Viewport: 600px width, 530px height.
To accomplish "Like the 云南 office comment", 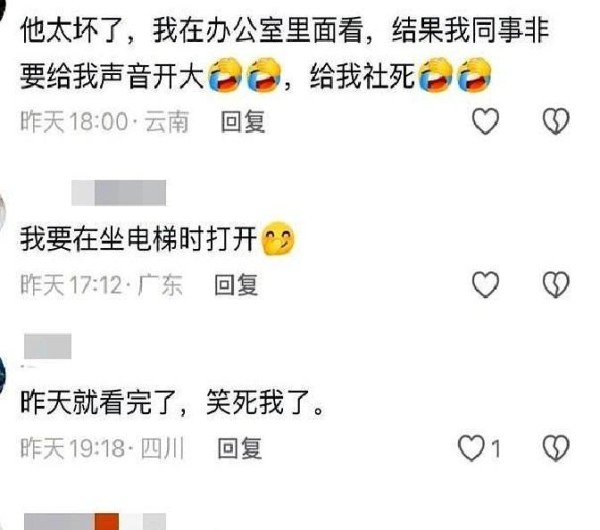I will pos(485,121).
